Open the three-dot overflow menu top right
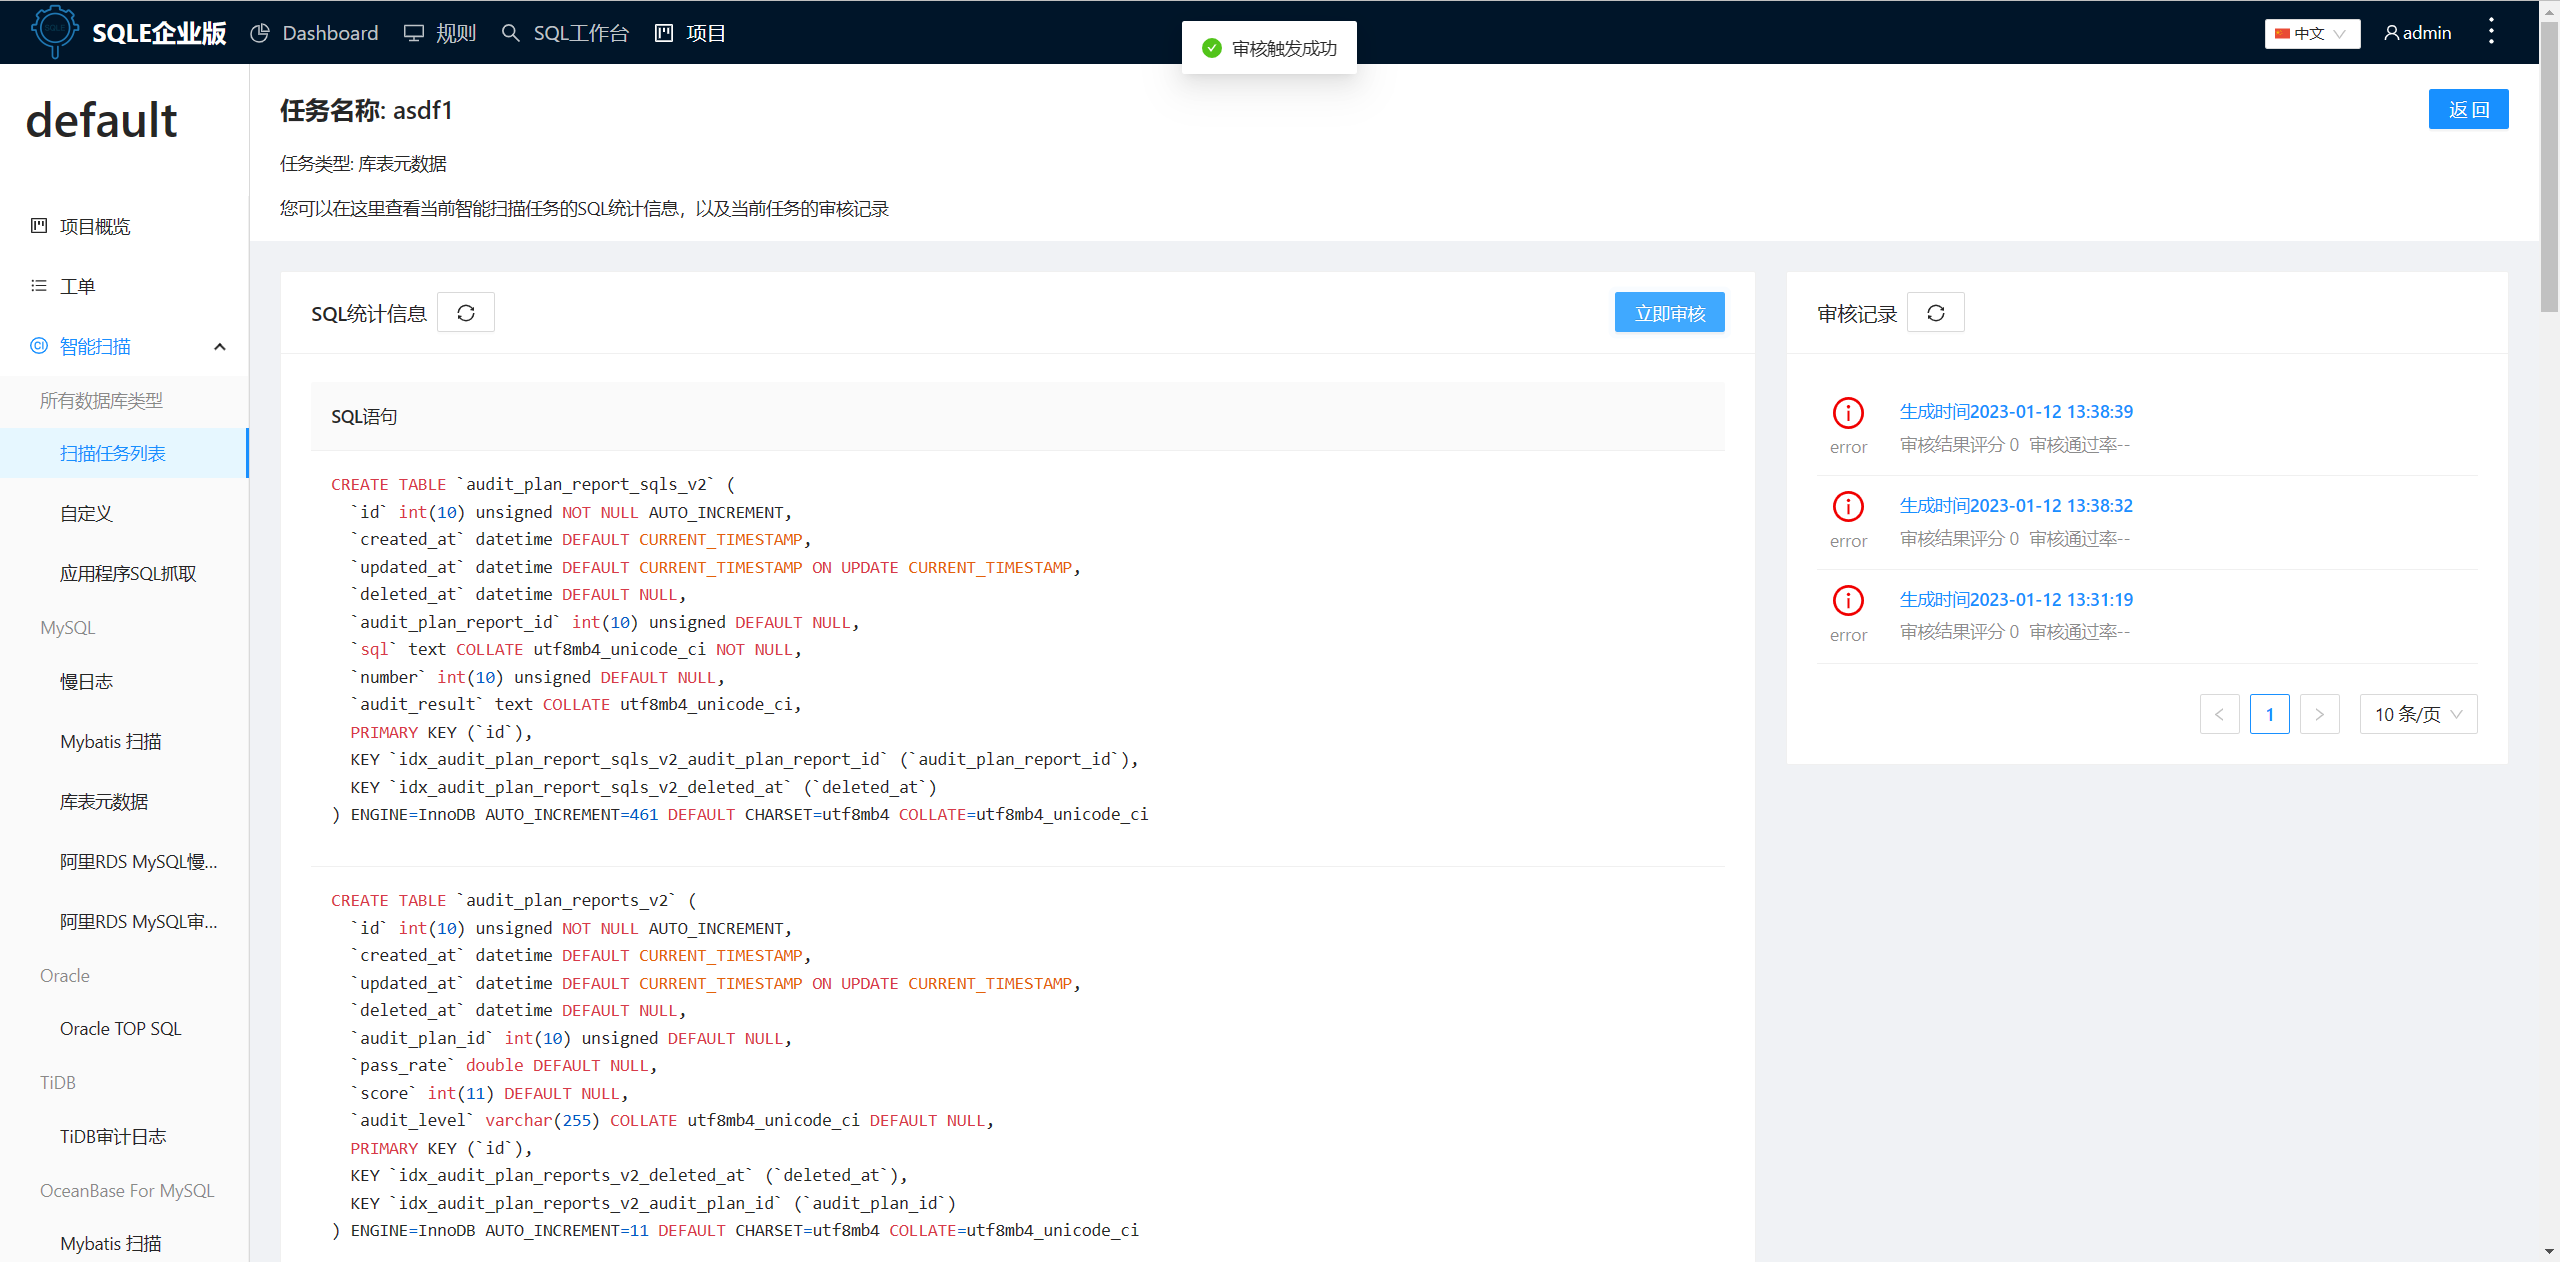 click(x=2490, y=31)
